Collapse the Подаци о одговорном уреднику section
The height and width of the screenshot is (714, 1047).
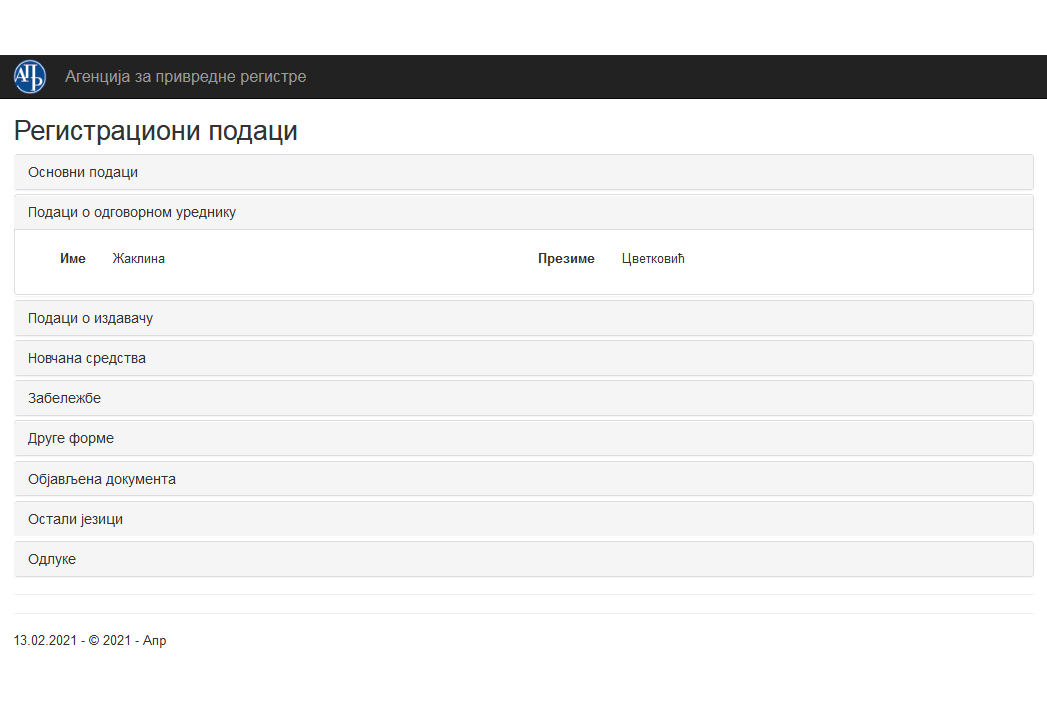pos(132,213)
